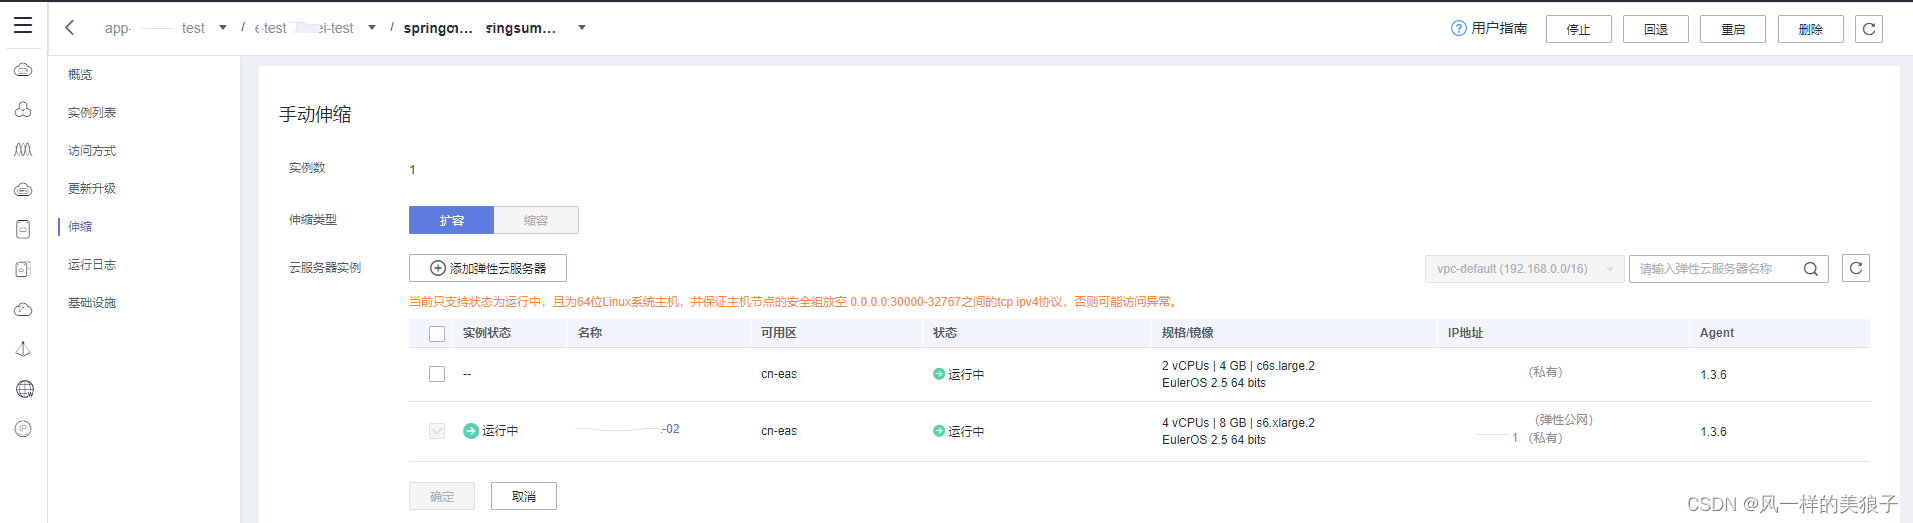
Task: Open the 运行日志 run logs menu
Action: (92, 265)
